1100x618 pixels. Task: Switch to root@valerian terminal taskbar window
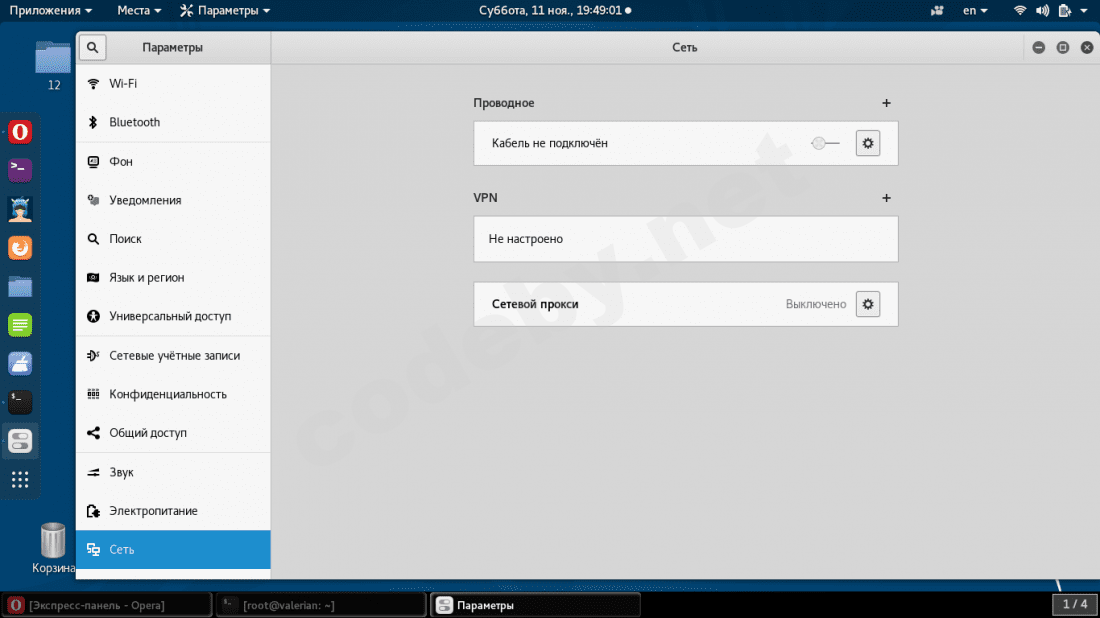(321, 605)
